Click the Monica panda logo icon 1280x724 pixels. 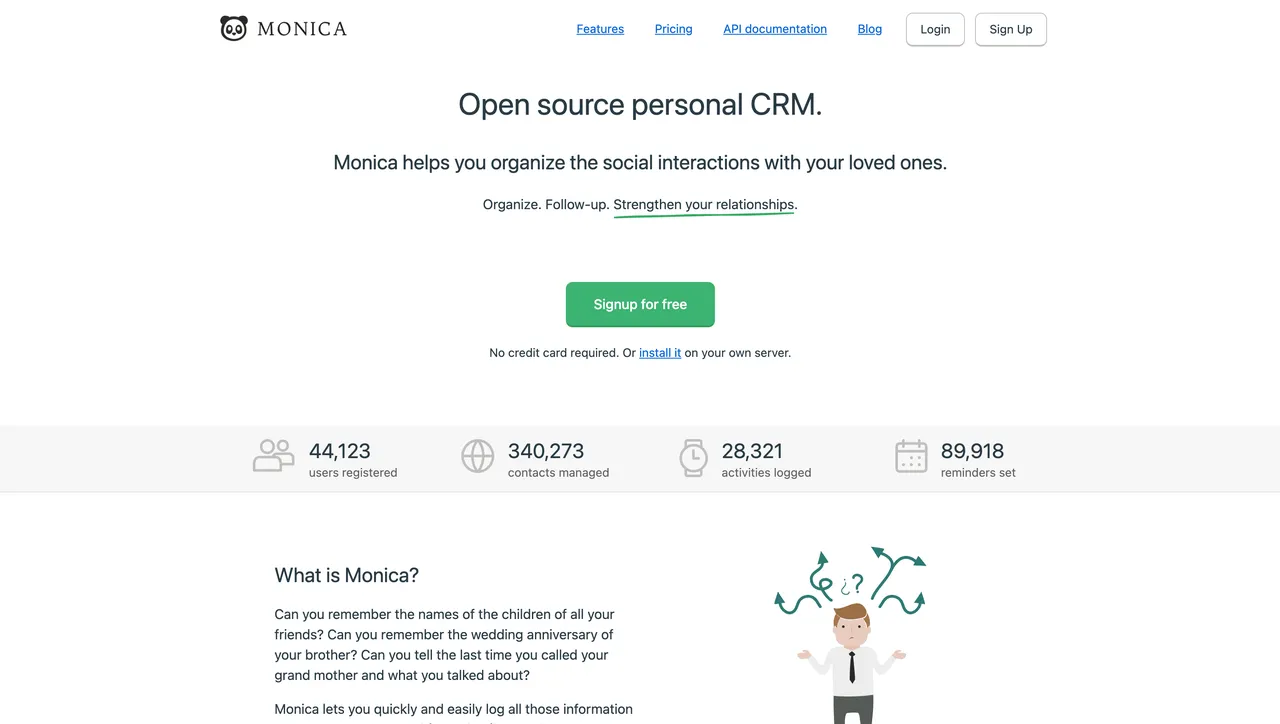tap(233, 28)
